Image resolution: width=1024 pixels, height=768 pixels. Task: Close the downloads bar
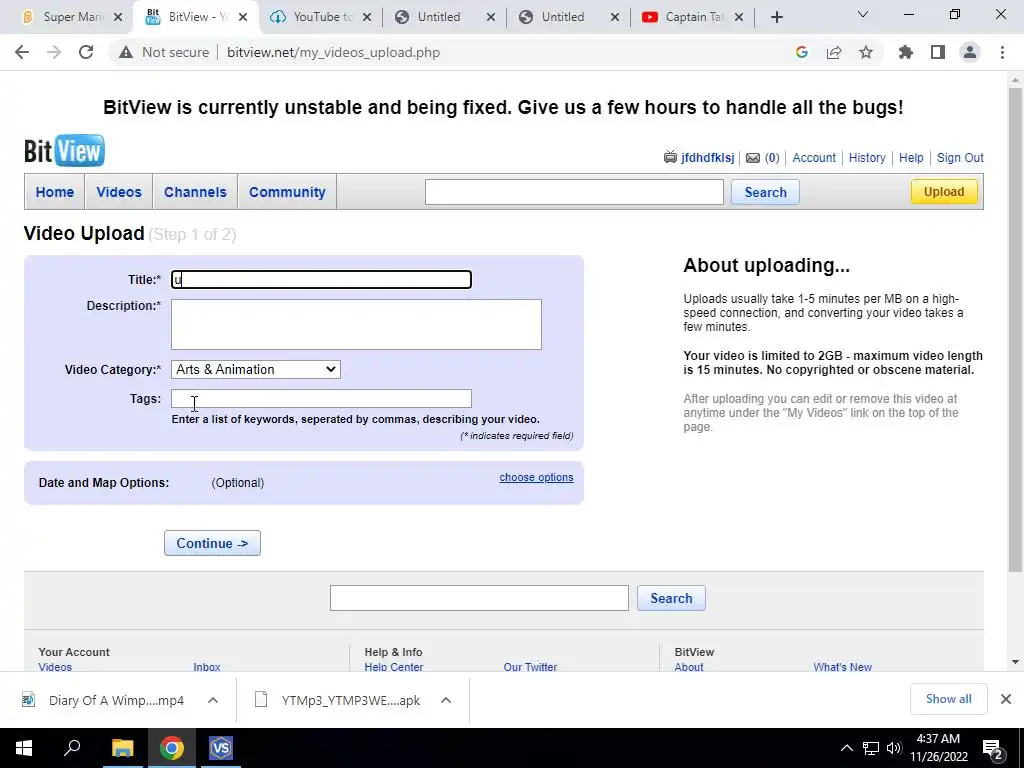pos(1006,699)
